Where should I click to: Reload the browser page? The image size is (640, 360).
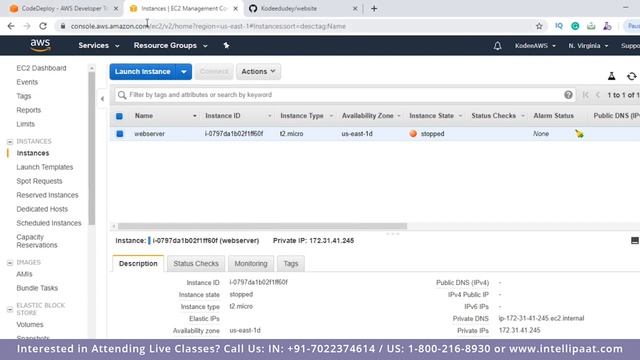click(43, 26)
